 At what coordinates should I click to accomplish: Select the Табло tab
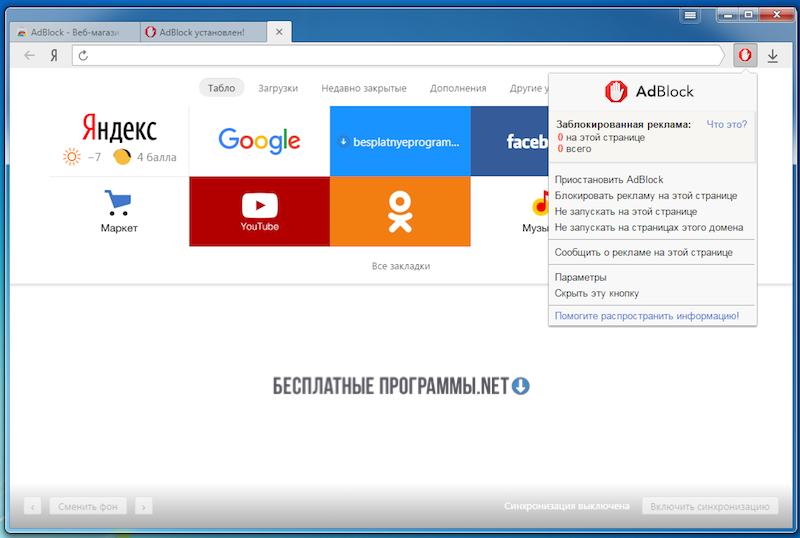point(221,88)
